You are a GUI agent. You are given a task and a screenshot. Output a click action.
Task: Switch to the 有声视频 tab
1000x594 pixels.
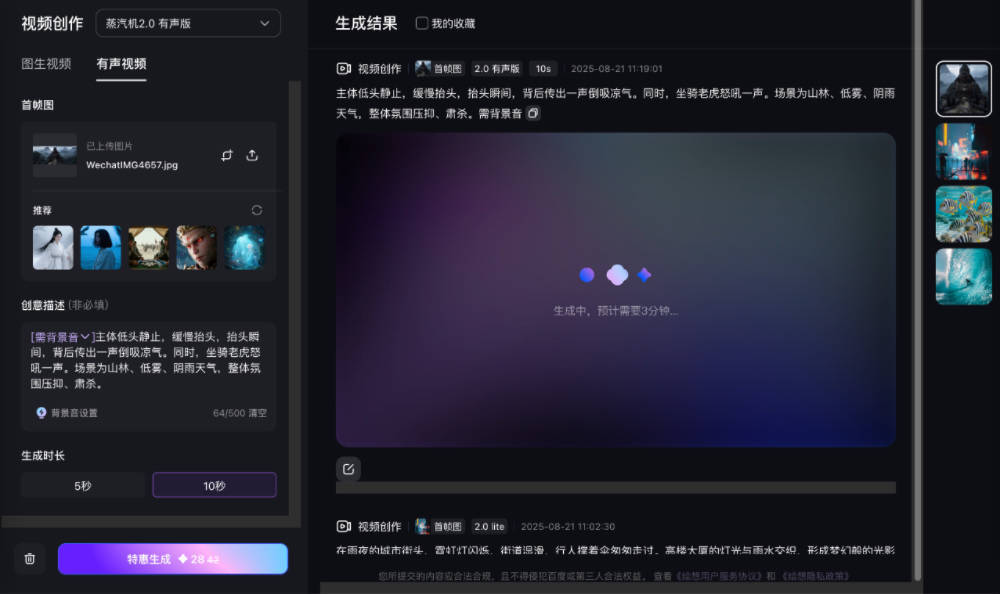pyautogui.click(x=121, y=64)
